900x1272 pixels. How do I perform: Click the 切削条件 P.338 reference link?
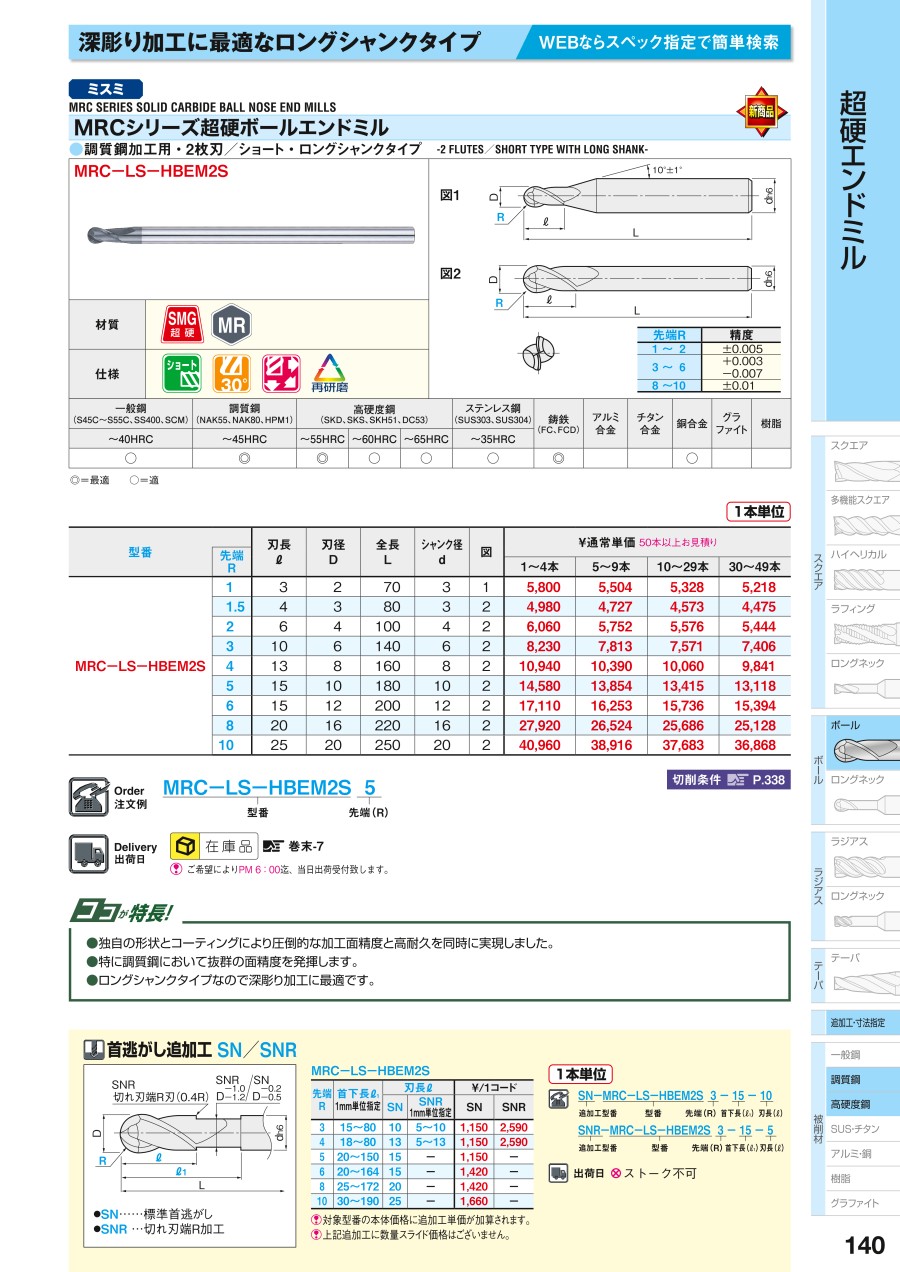(x=728, y=780)
